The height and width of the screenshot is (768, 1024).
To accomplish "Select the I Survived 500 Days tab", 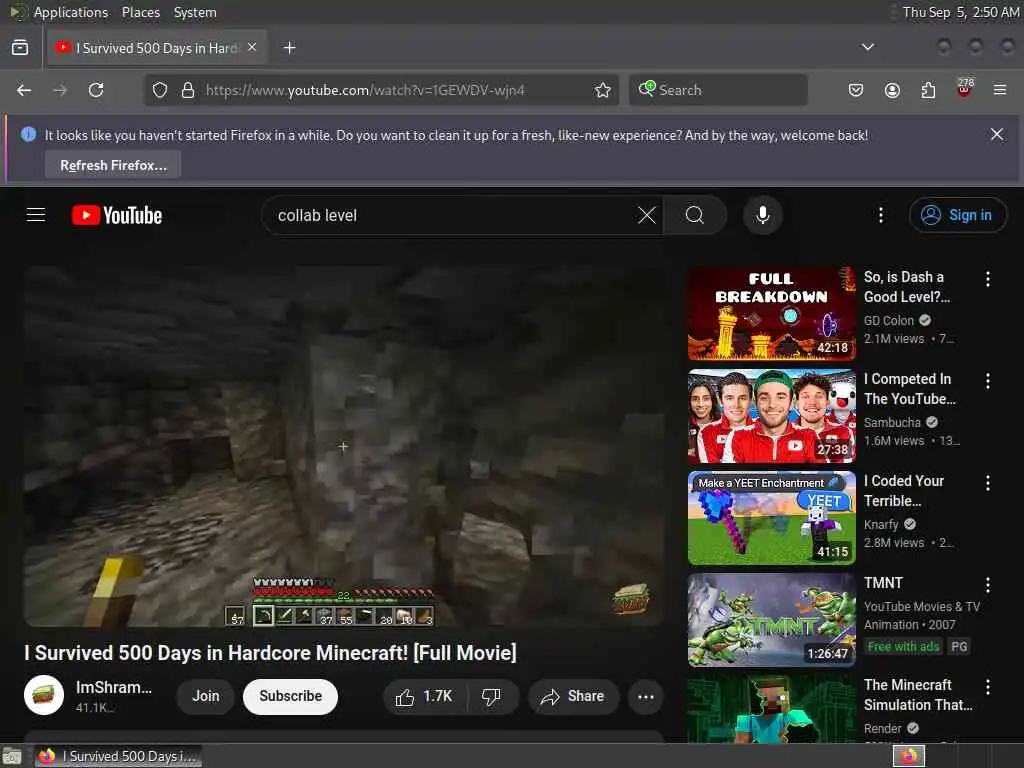I will [x=157, y=48].
